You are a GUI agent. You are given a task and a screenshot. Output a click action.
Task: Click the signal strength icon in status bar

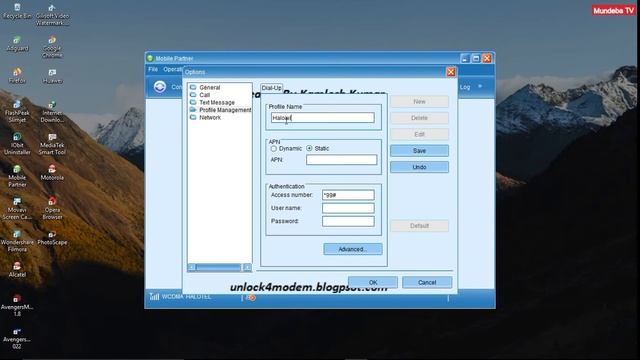click(x=154, y=297)
